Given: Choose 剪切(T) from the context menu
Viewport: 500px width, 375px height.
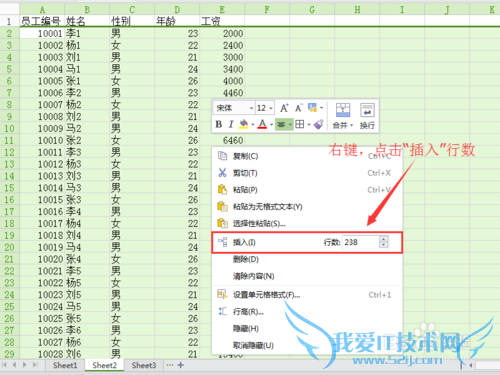Looking at the screenshot, I should click(x=307, y=173).
